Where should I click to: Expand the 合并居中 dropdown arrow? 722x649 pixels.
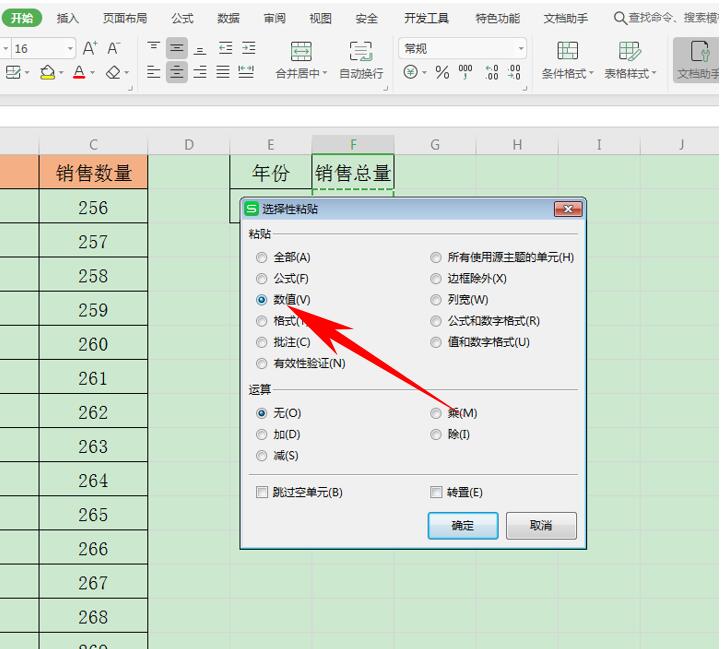(325, 73)
